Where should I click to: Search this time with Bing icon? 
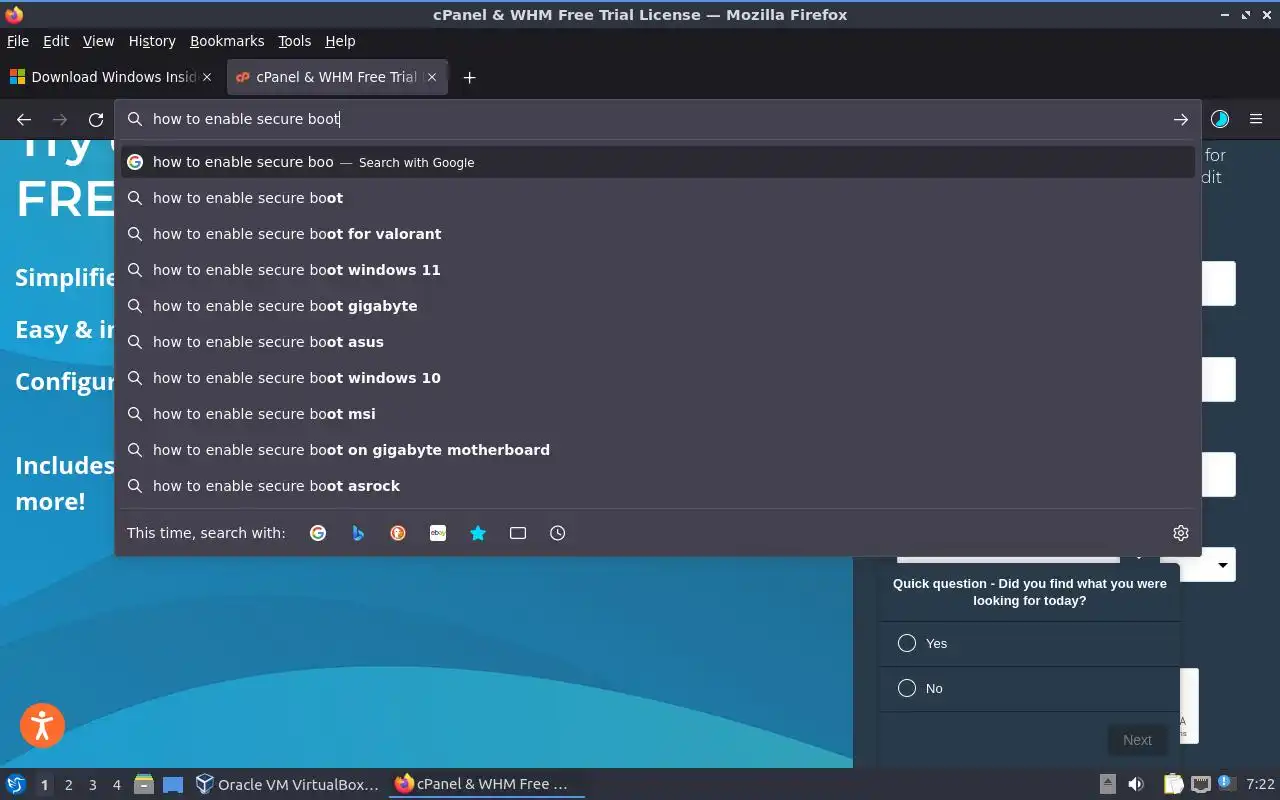click(x=358, y=533)
